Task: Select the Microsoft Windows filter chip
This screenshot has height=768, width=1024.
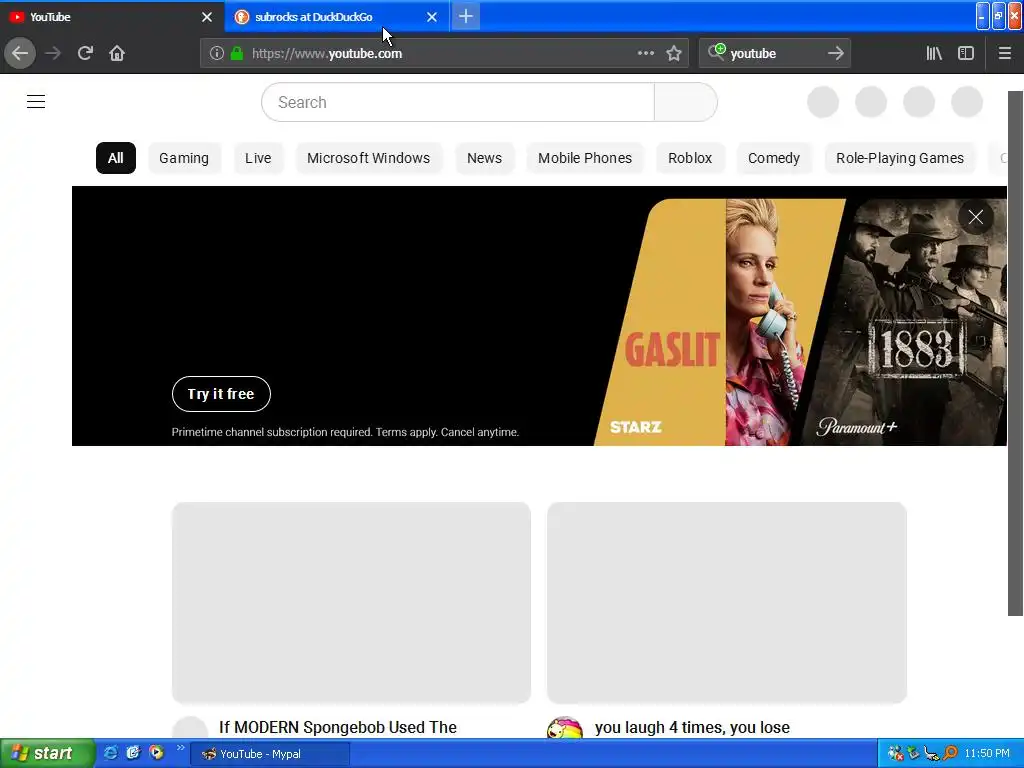Action: [368, 158]
